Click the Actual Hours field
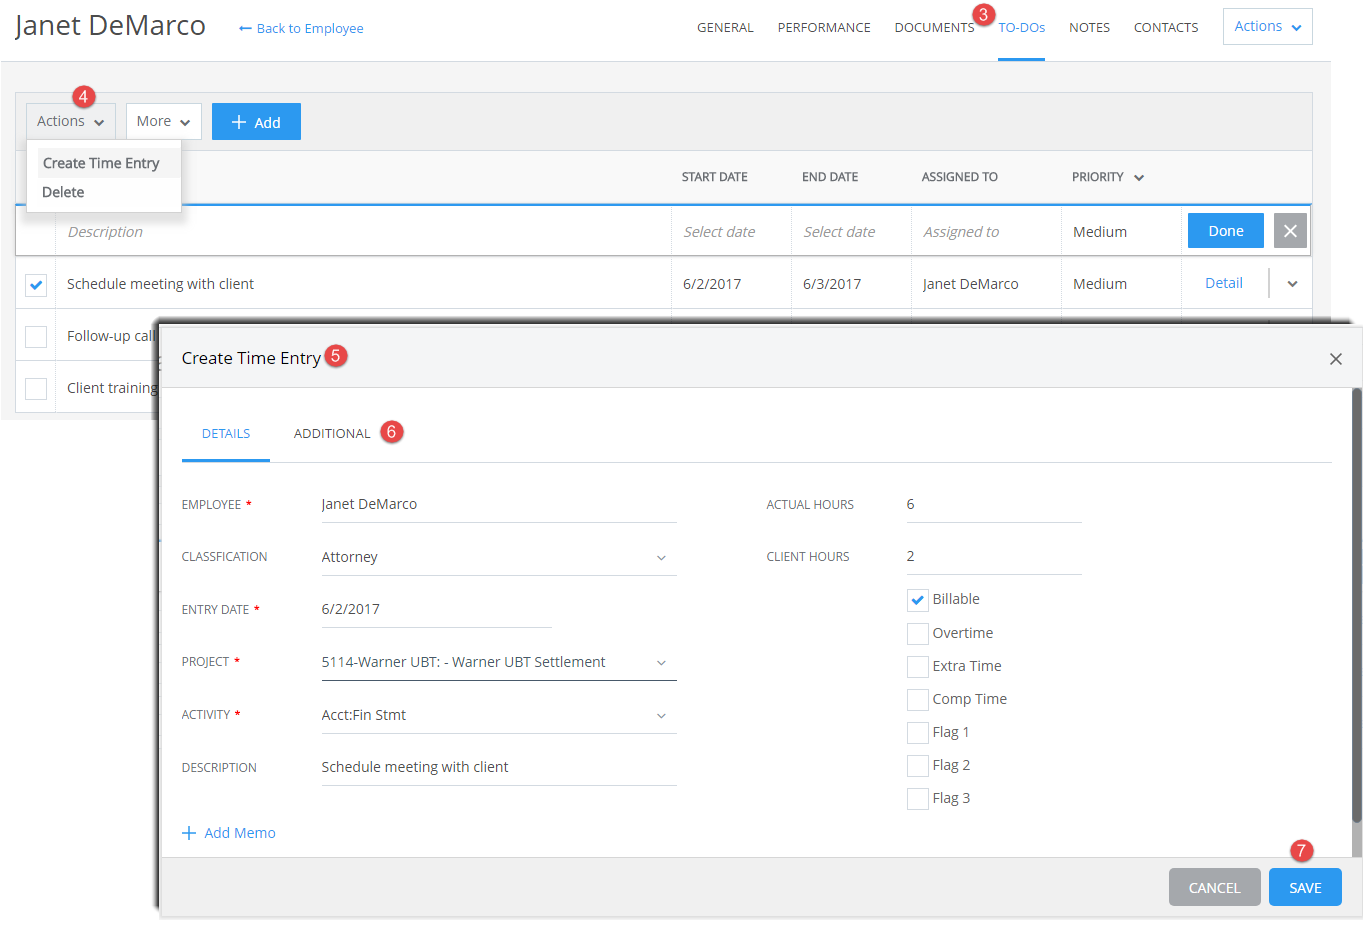The image size is (1366, 927). point(994,505)
